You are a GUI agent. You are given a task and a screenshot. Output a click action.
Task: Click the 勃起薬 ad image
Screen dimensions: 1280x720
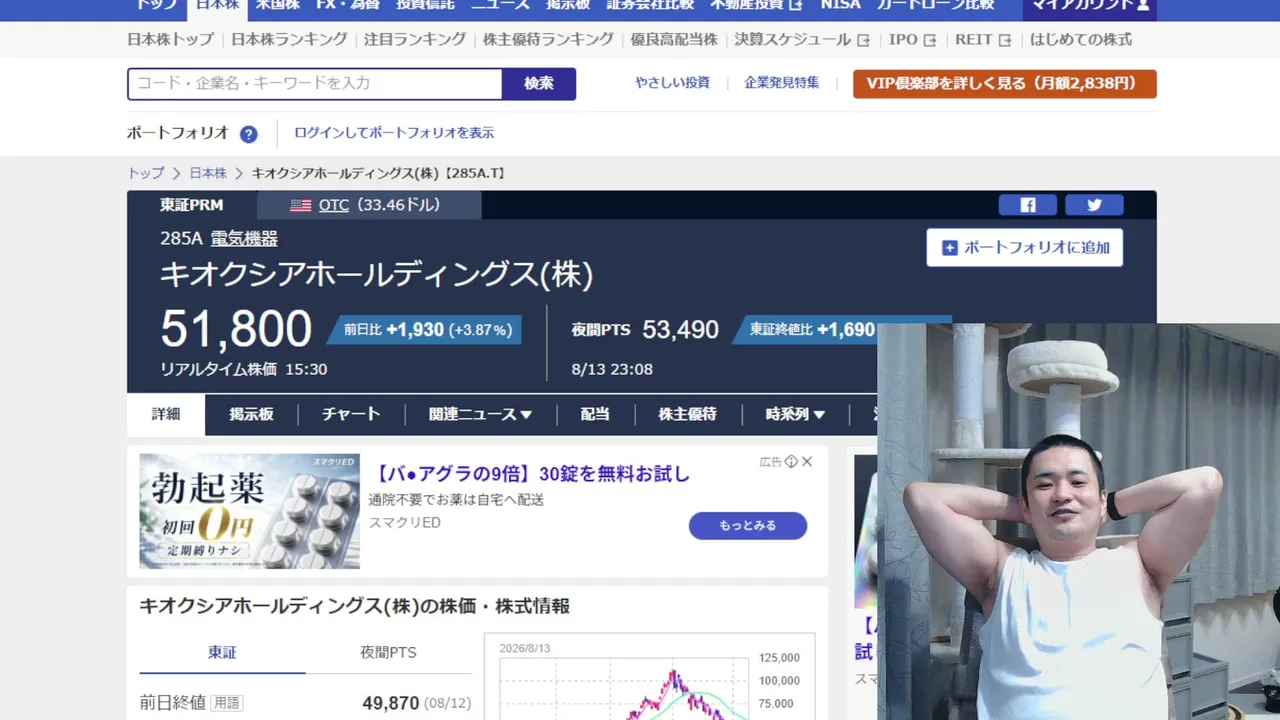click(x=249, y=511)
